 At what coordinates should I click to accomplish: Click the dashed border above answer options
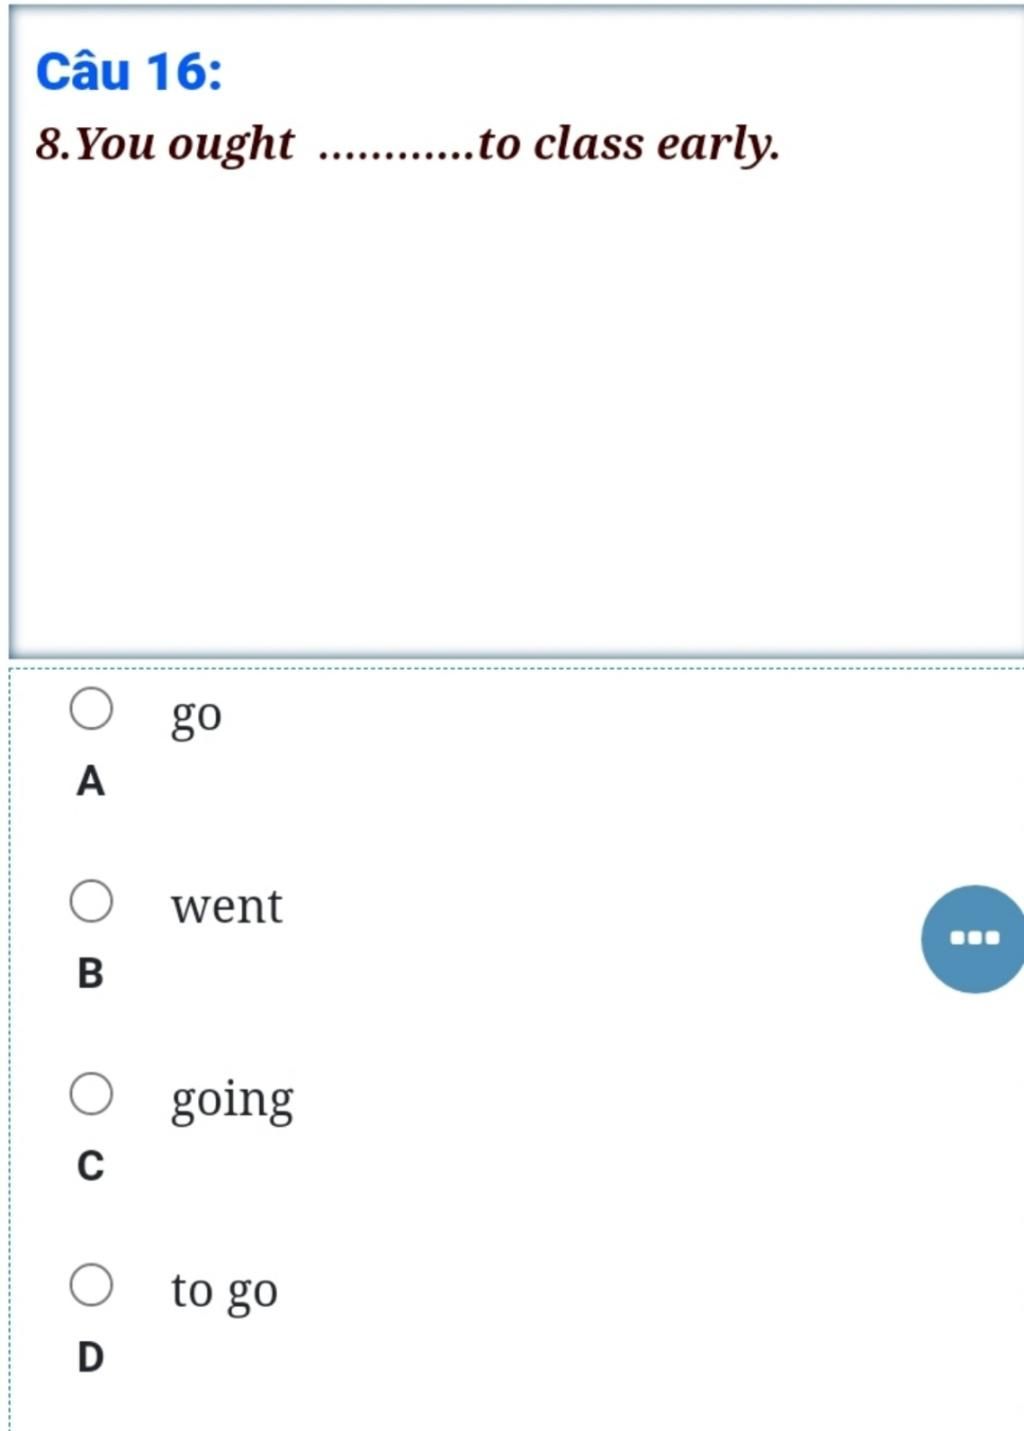coord(515,667)
